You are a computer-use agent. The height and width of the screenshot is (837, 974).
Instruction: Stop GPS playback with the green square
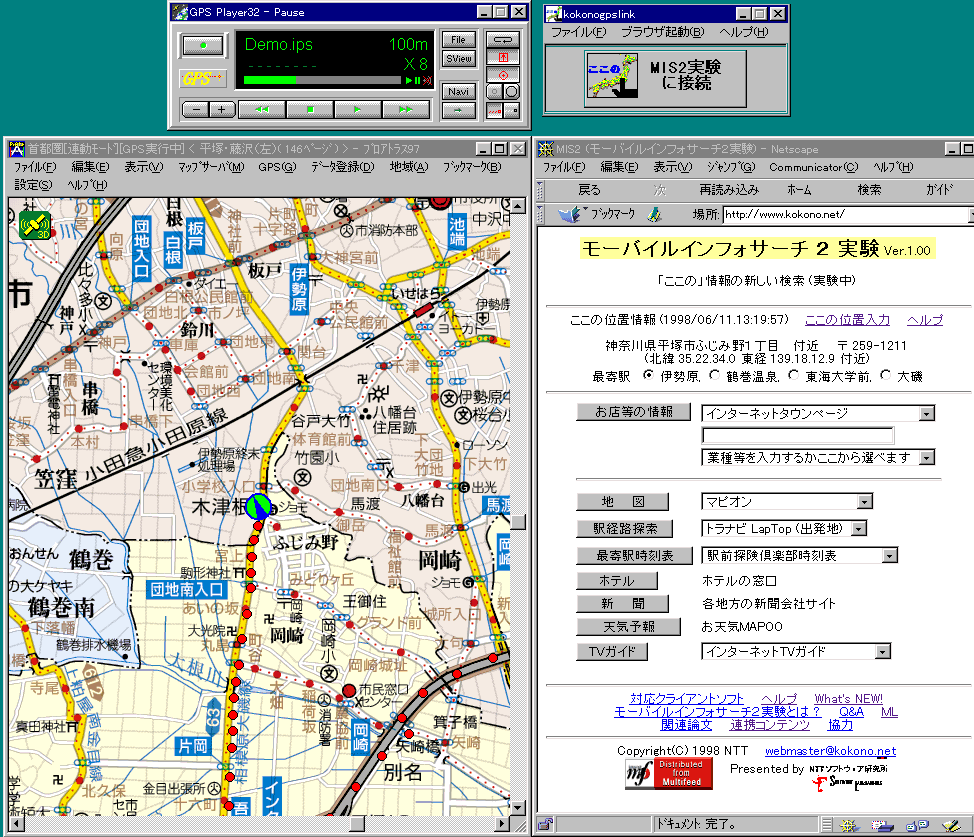click(x=310, y=109)
